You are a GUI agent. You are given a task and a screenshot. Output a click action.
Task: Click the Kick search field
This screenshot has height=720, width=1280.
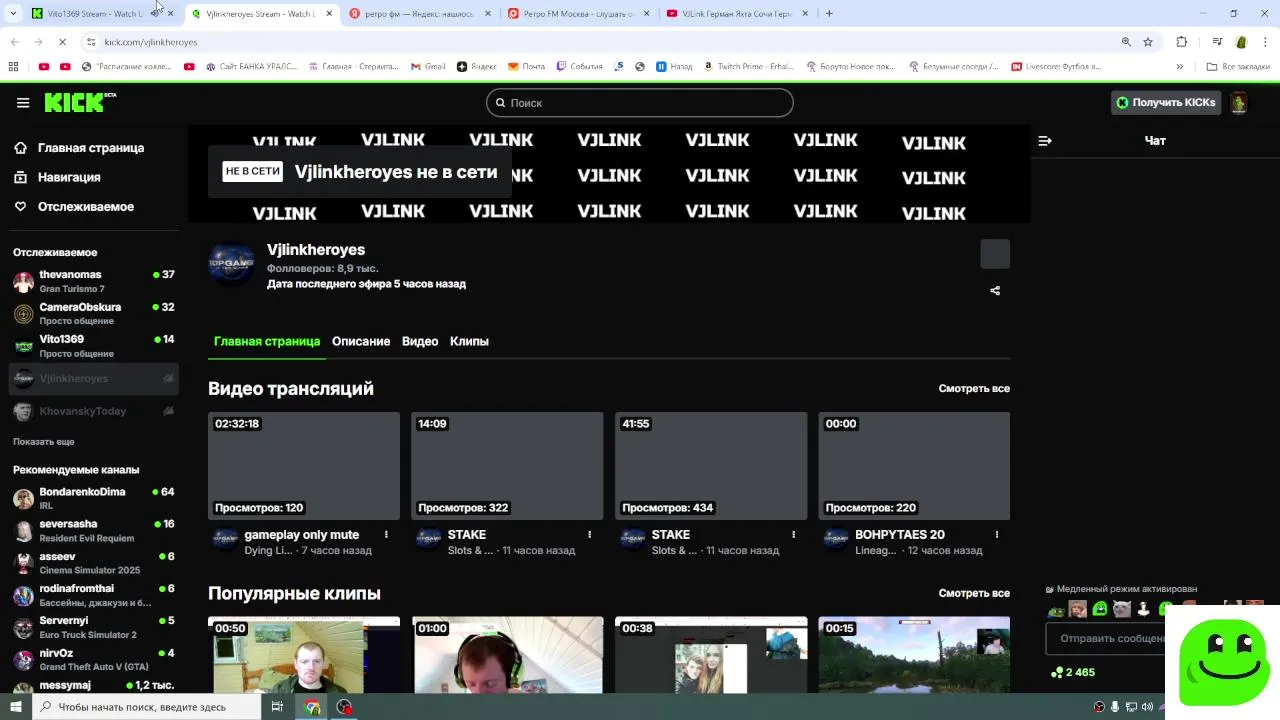[x=640, y=103]
